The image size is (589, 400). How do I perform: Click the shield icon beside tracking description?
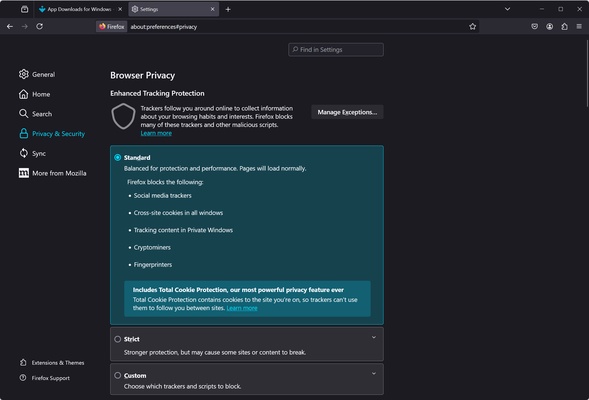[x=123, y=116]
